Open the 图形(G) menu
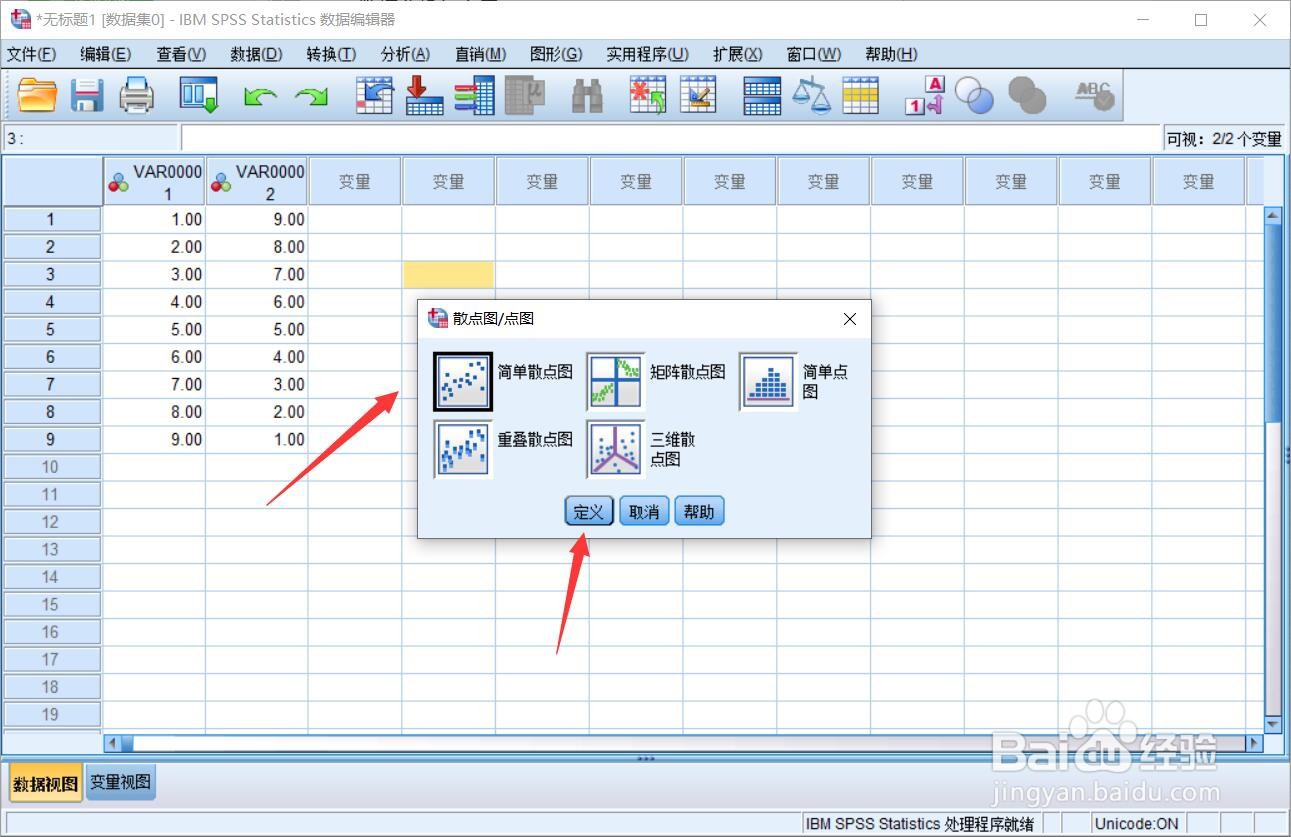Screen dimensions: 1291x837 coord(556,54)
